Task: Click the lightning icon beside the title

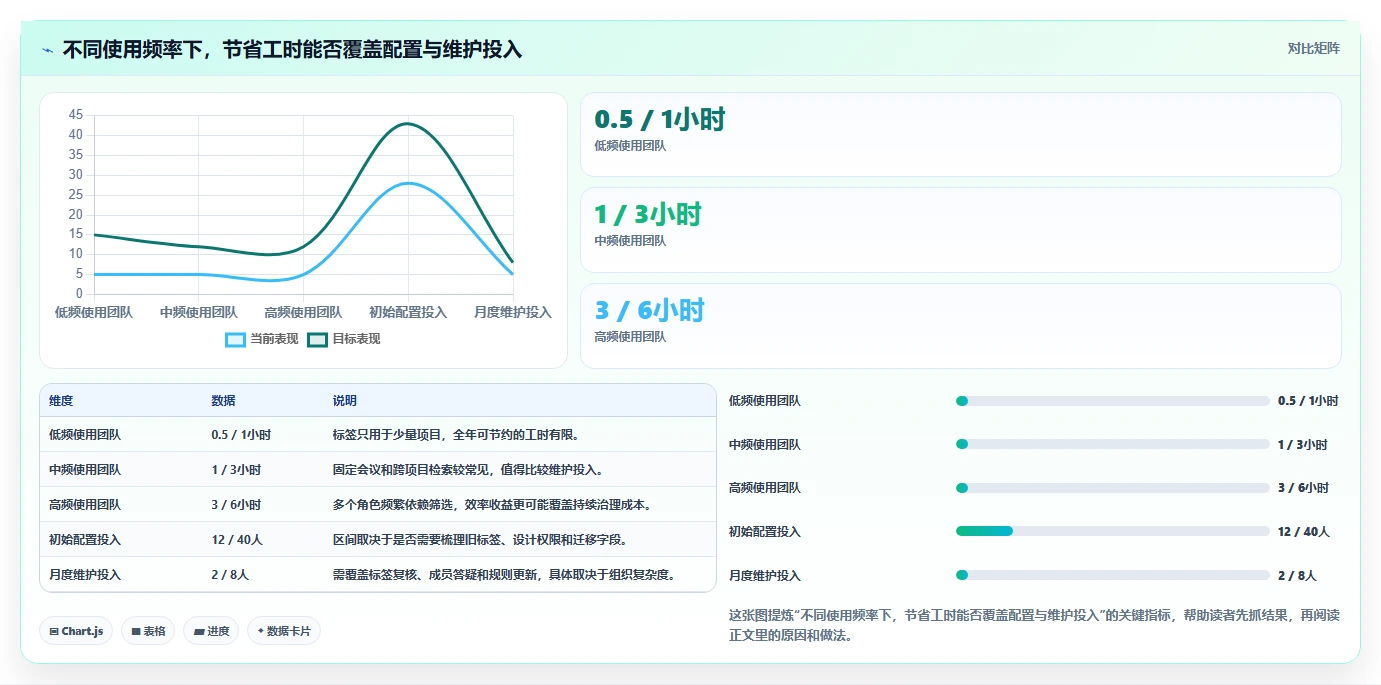Action: (x=47, y=50)
